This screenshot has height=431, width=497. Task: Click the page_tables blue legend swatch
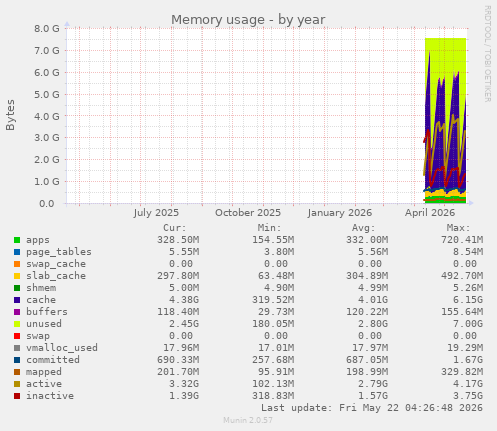point(17,252)
